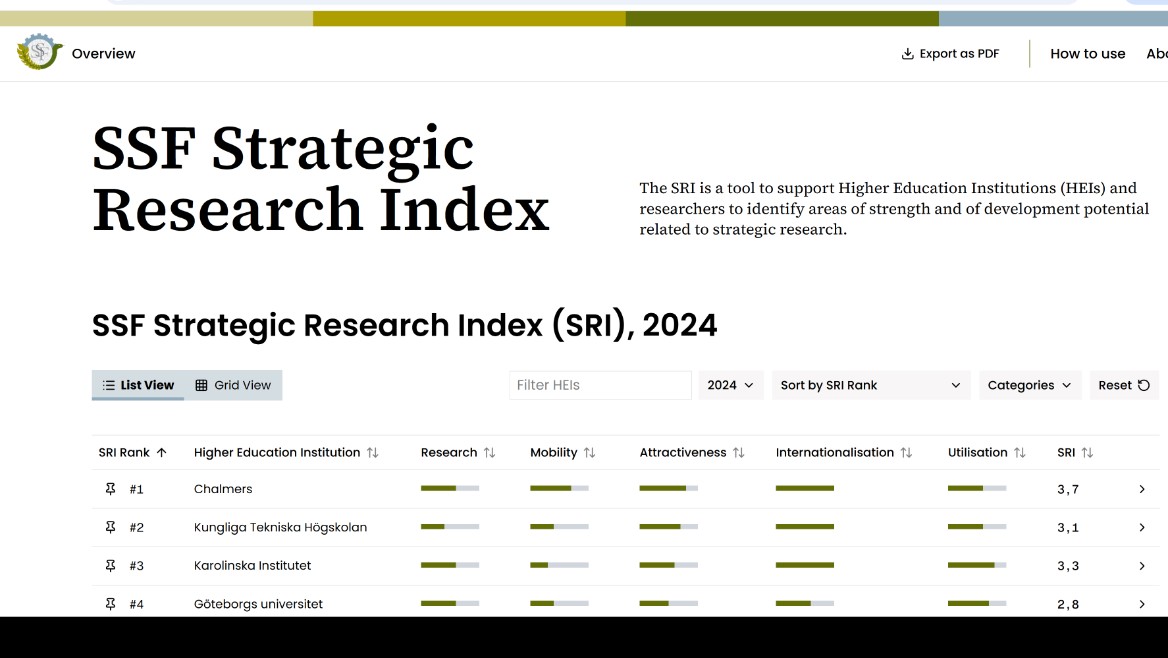The image size is (1168, 658).
Task: Click Export as PDF
Action: (x=950, y=54)
